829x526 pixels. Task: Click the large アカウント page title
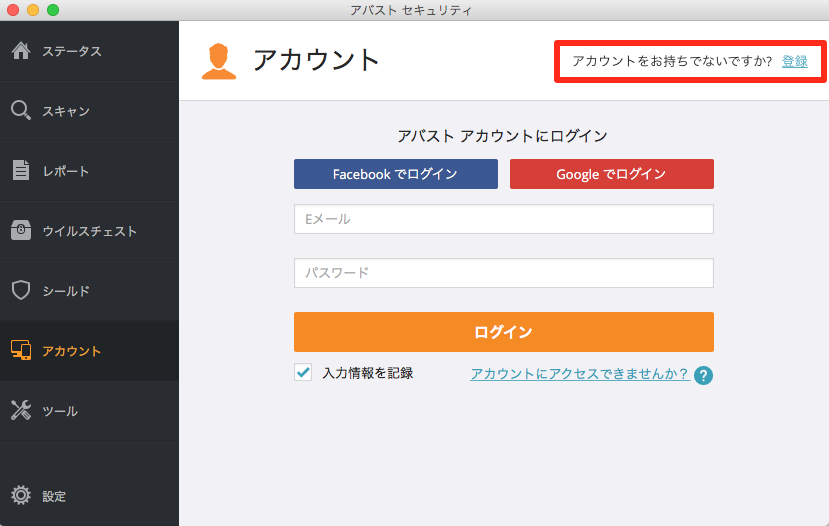(x=316, y=60)
